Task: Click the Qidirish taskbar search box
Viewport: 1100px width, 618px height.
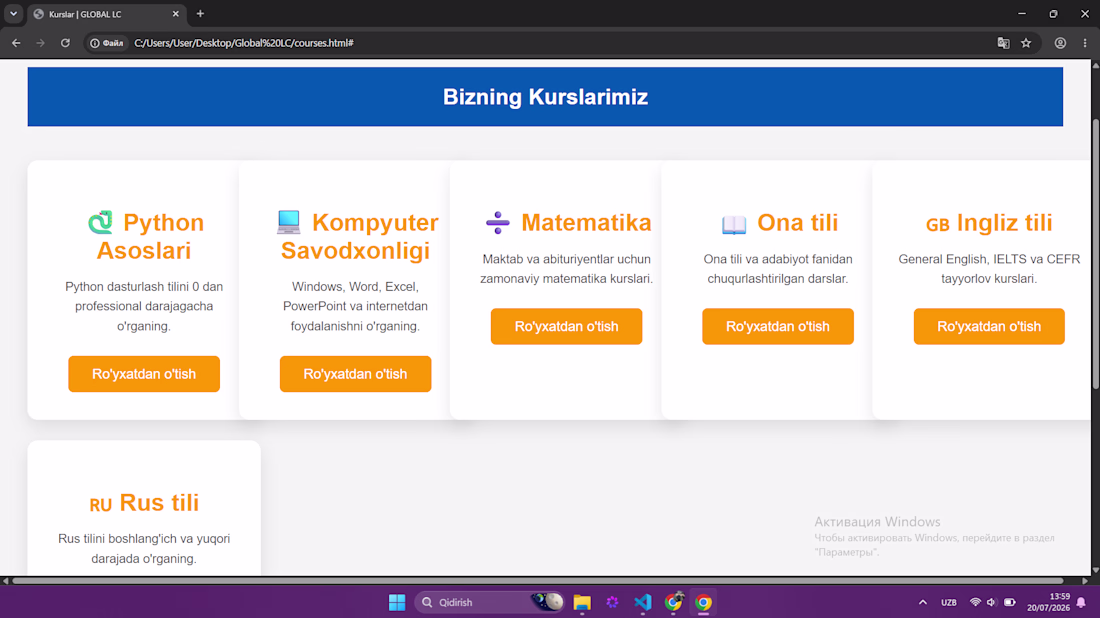Action: 489,602
